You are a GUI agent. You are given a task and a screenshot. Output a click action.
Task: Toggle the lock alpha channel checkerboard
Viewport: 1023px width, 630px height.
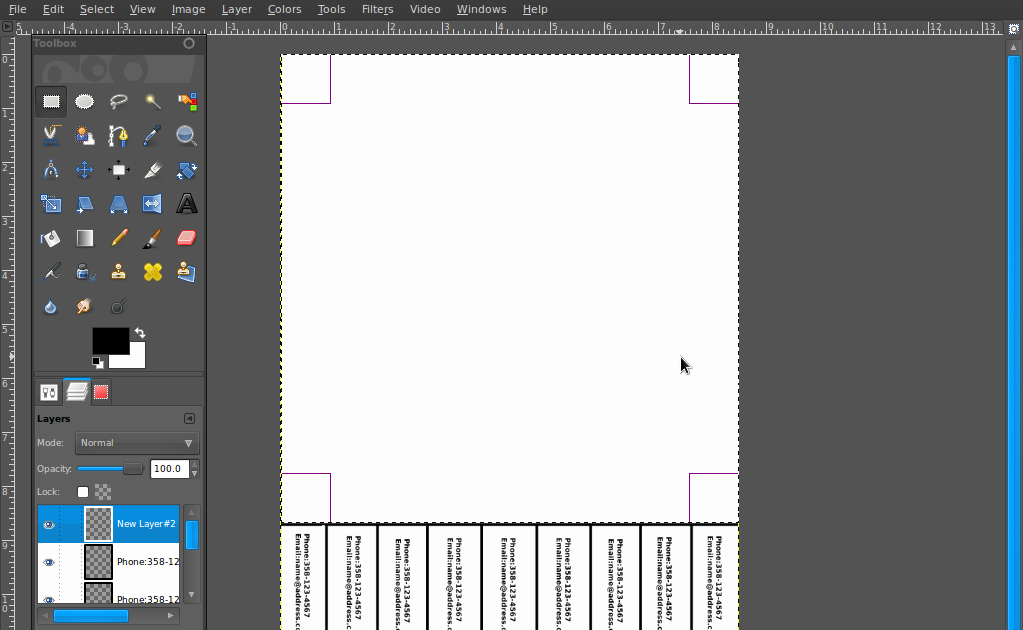[x=103, y=492]
